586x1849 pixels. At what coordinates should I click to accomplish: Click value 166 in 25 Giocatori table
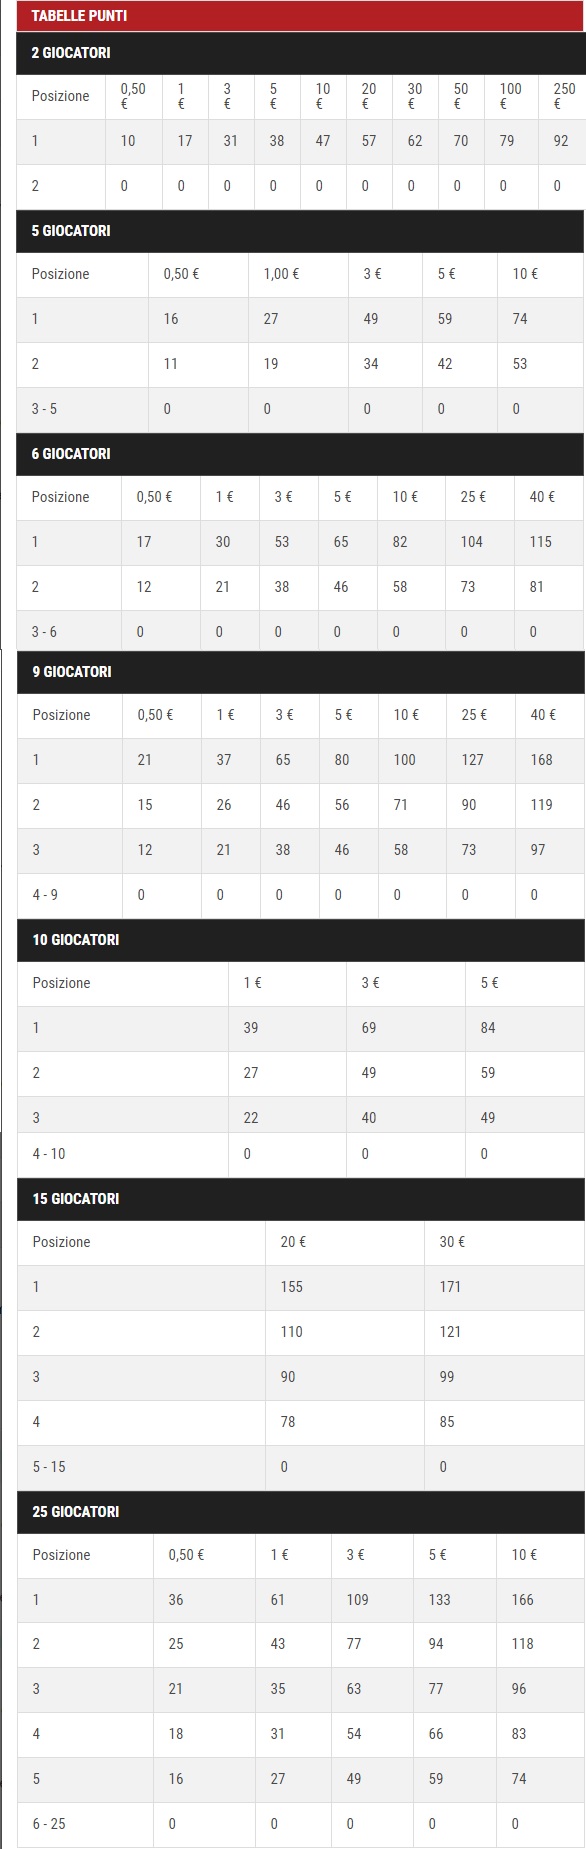click(x=523, y=1600)
